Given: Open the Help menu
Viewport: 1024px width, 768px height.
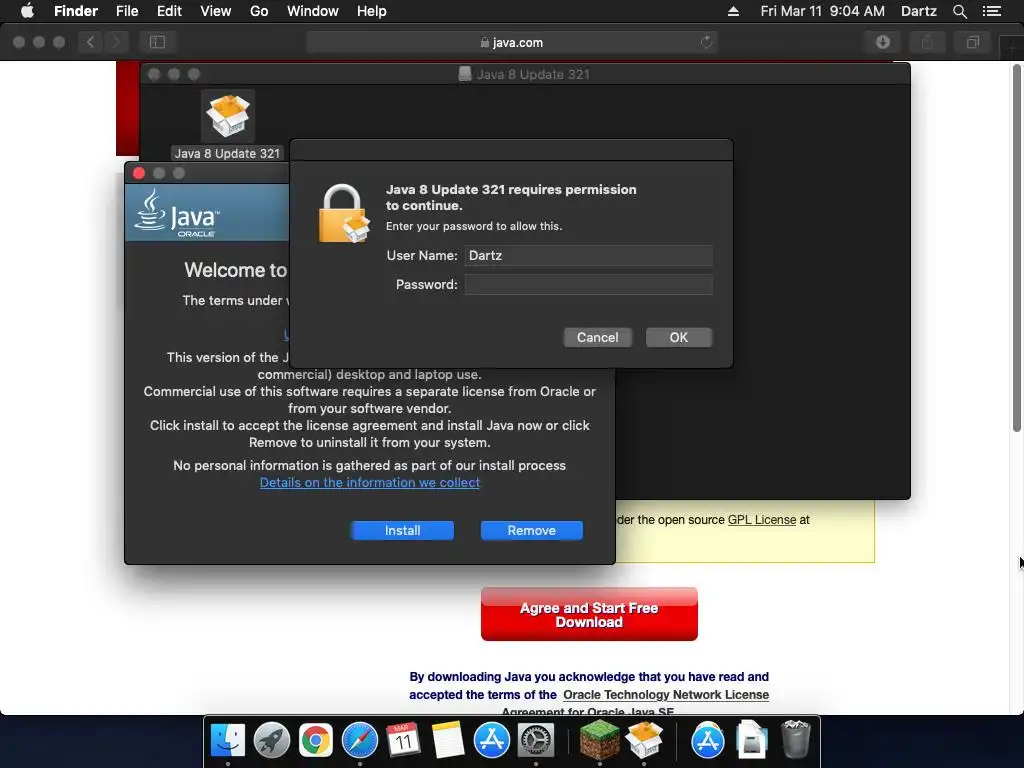Looking at the screenshot, I should 372,11.
